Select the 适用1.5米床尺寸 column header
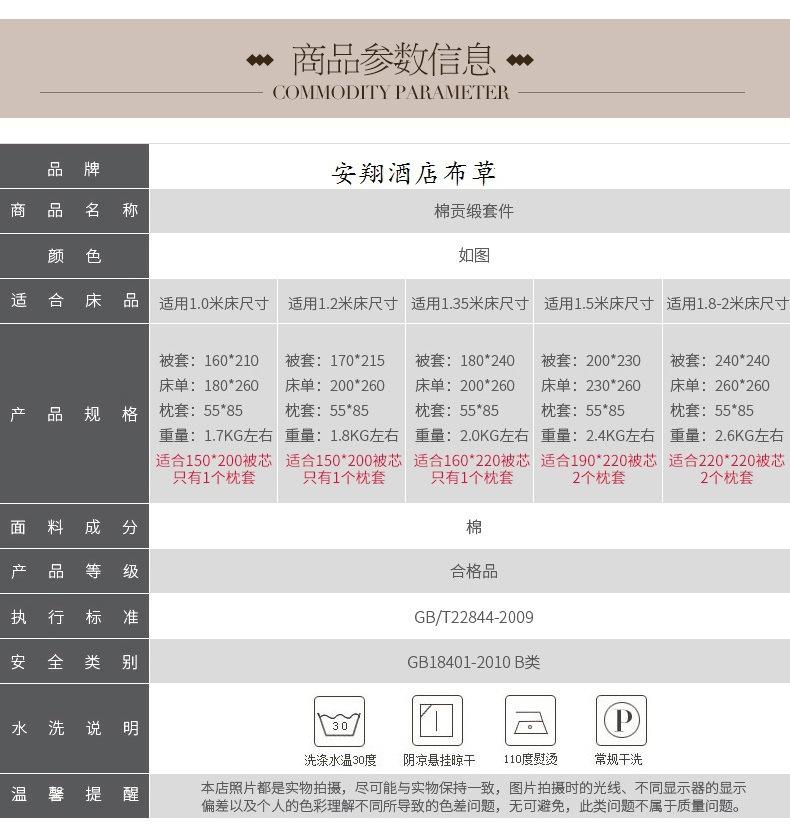Screen dimensions: 790x839 [x=598, y=303]
